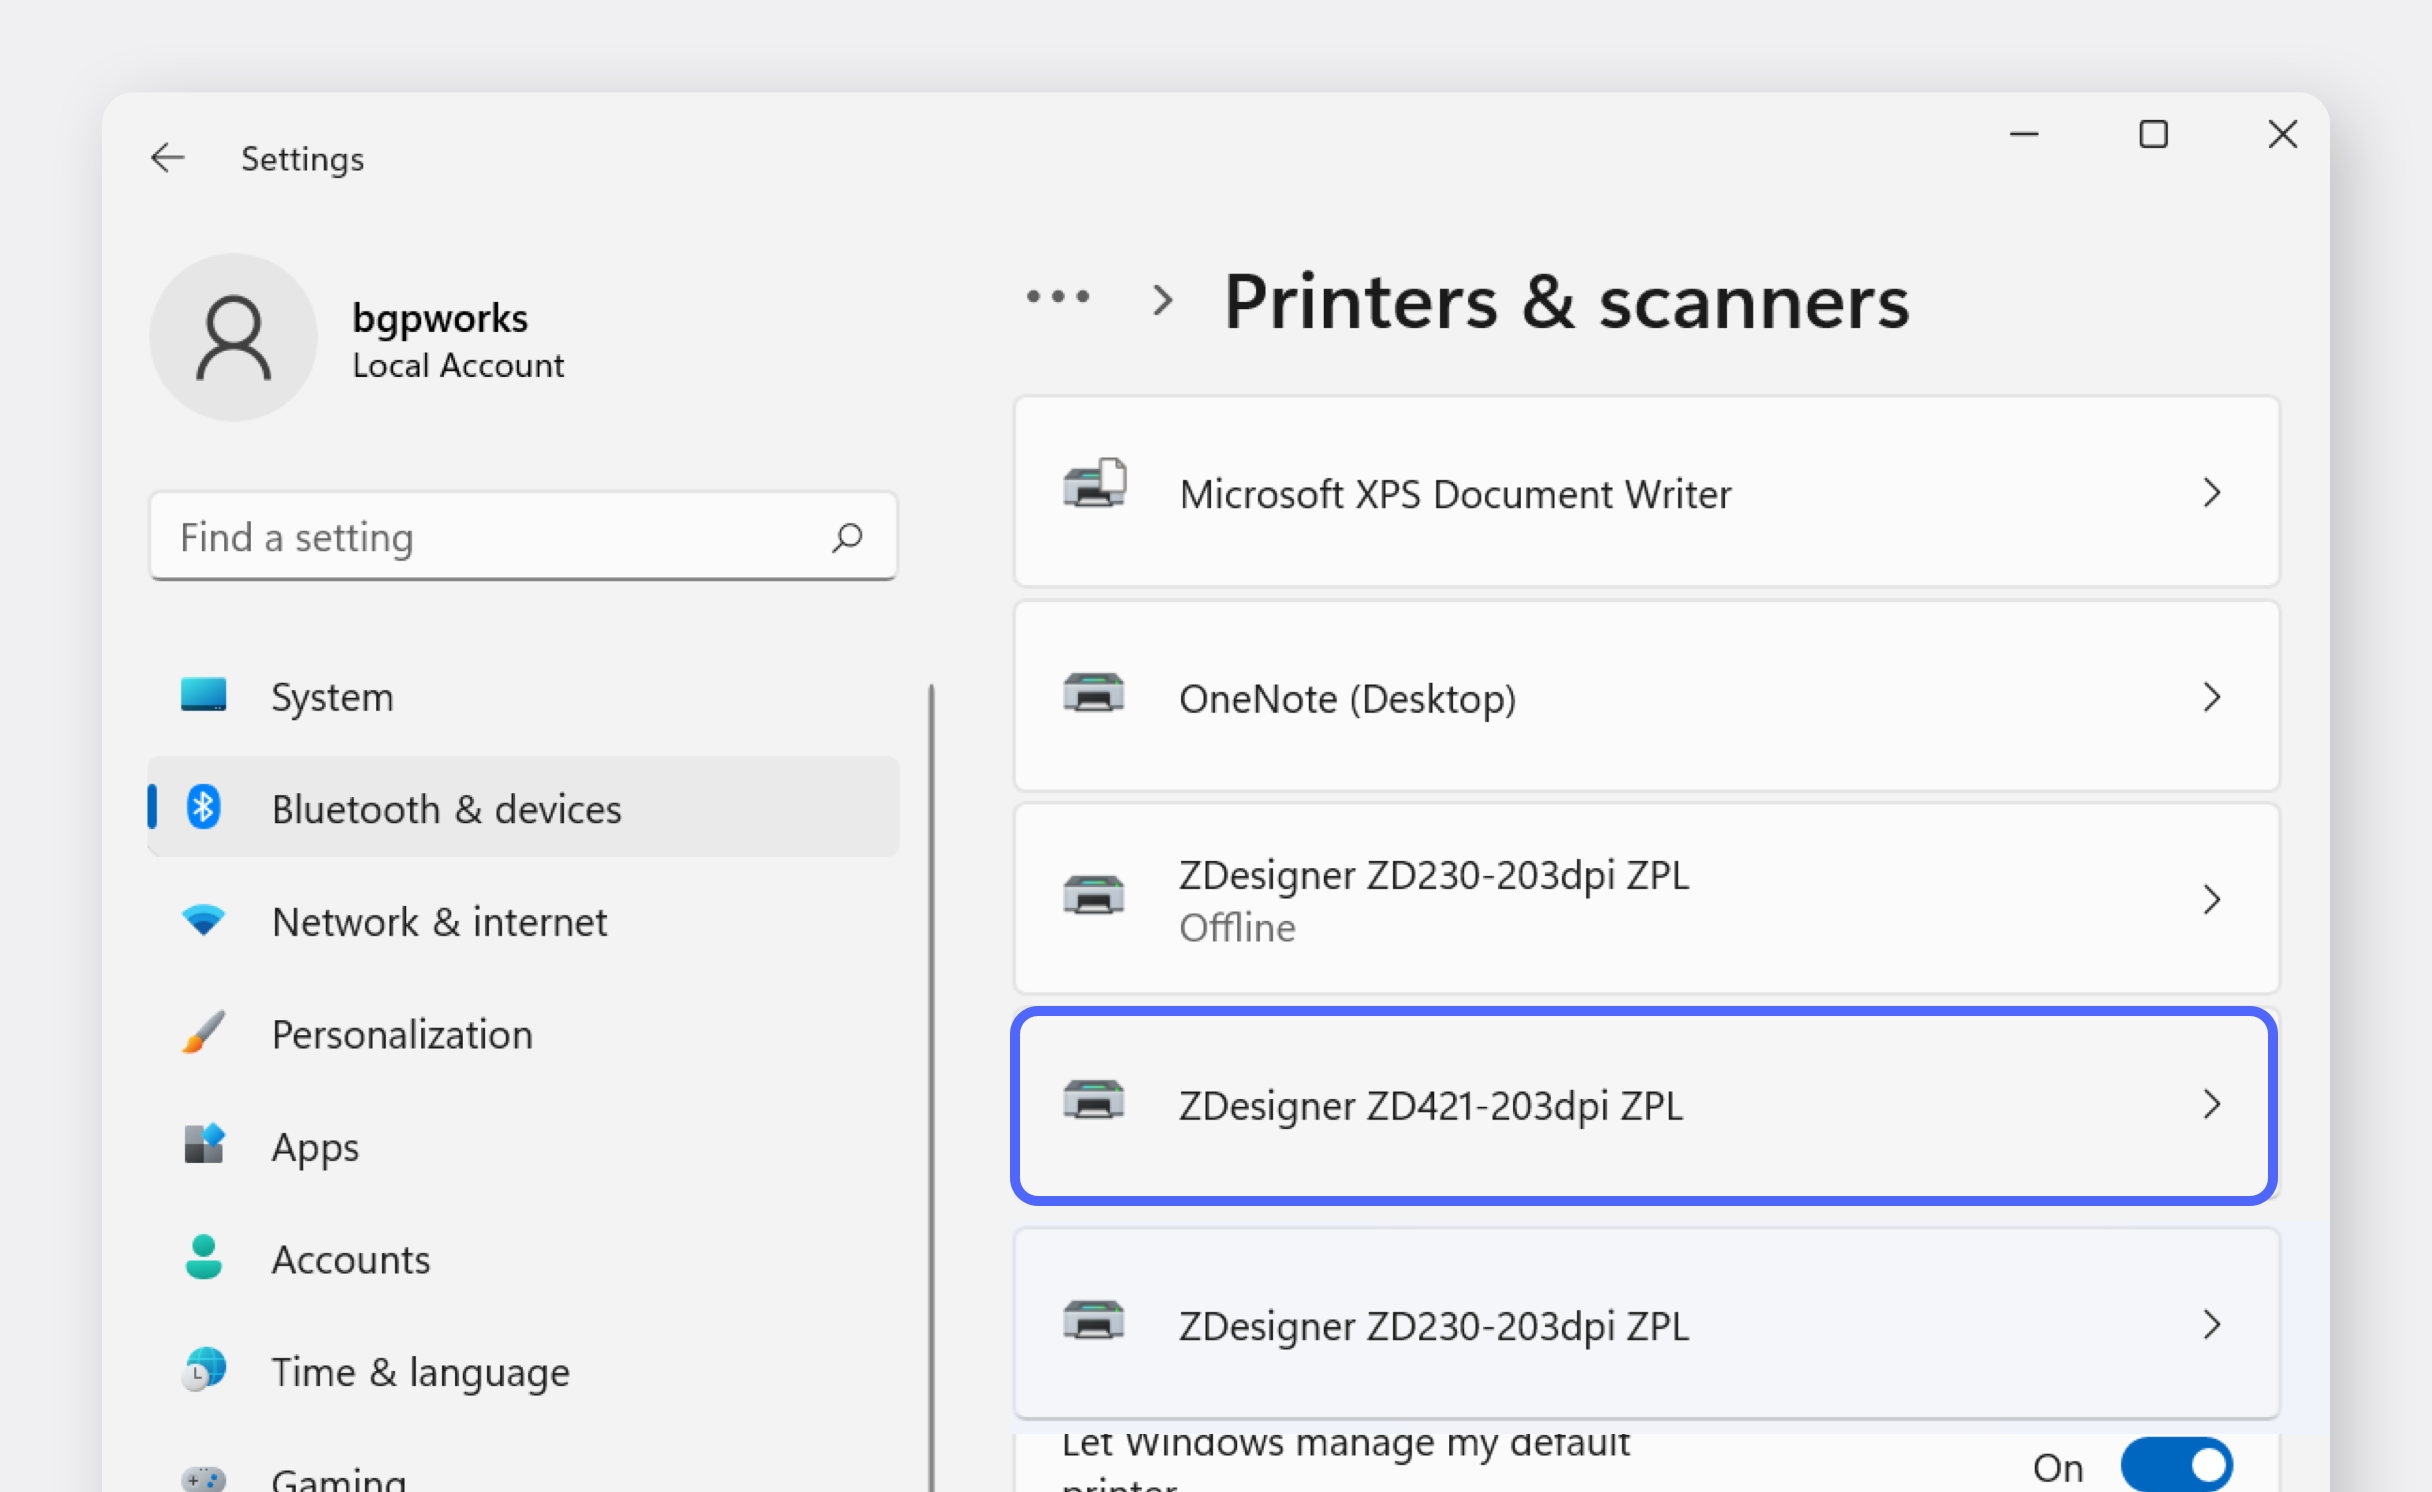
Task: Click the Find a setting field
Action: pyautogui.click(x=490, y=537)
